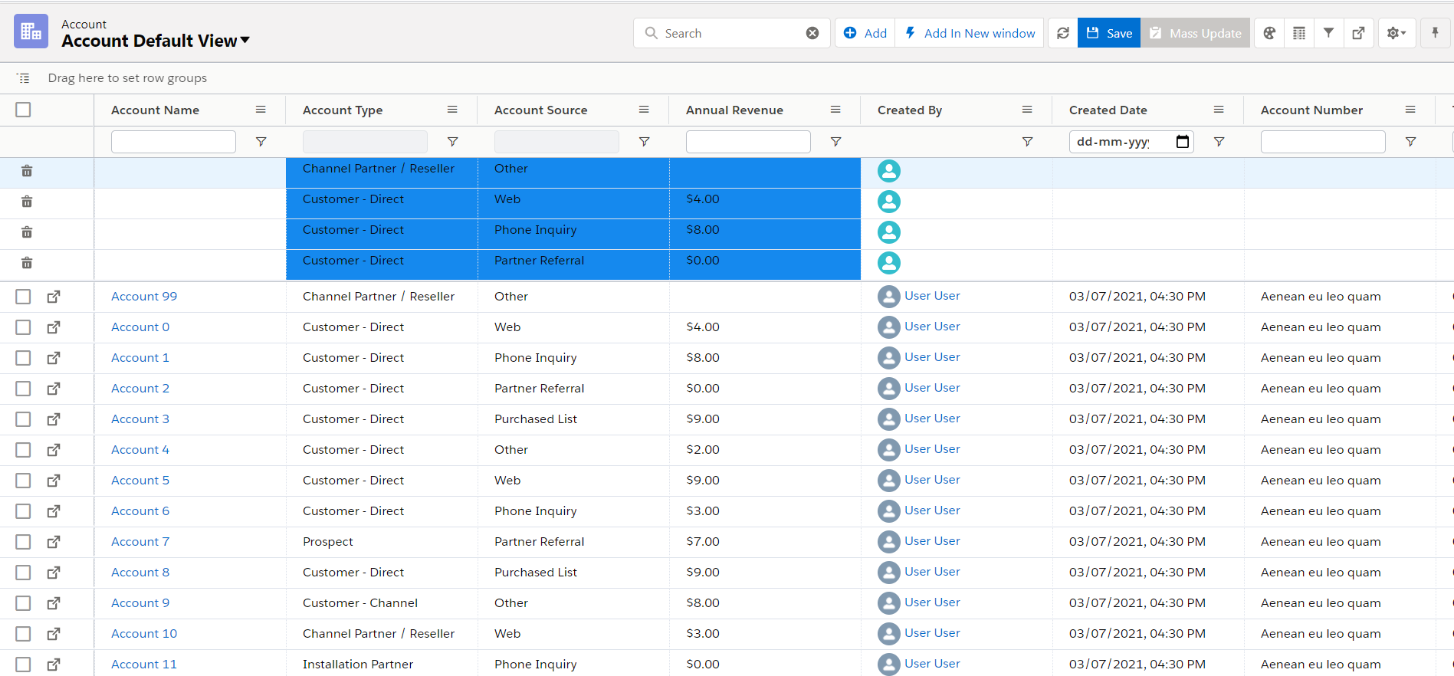Open the Annual Revenue column menu
The height and width of the screenshot is (676, 1454).
pyautogui.click(x=835, y=110)
